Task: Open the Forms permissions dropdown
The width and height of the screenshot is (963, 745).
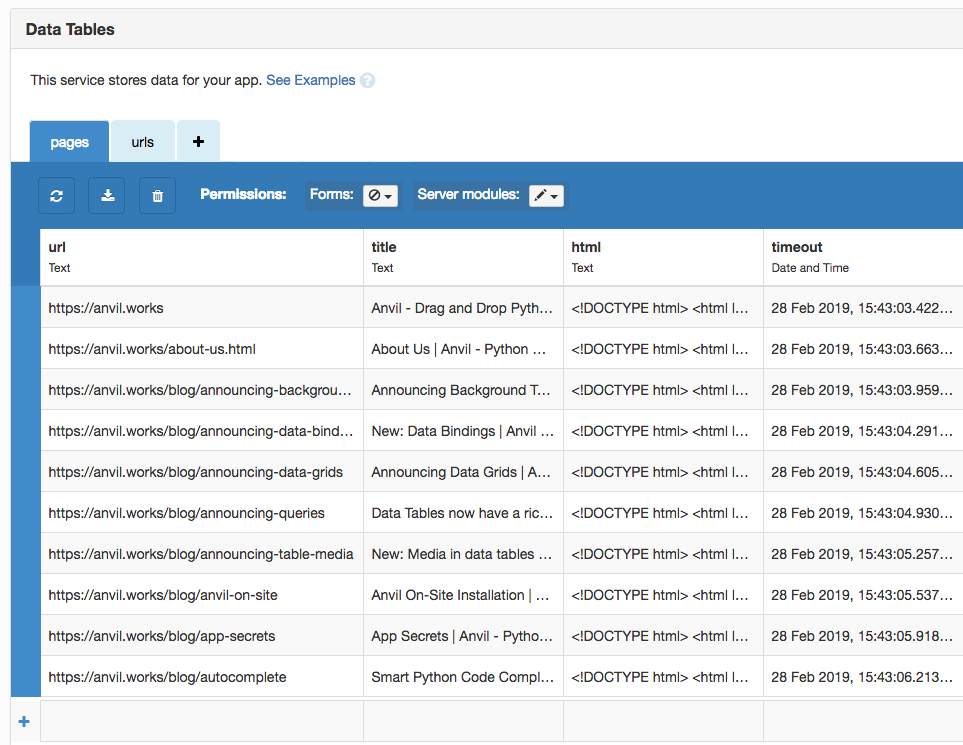Action: (380, 196)
